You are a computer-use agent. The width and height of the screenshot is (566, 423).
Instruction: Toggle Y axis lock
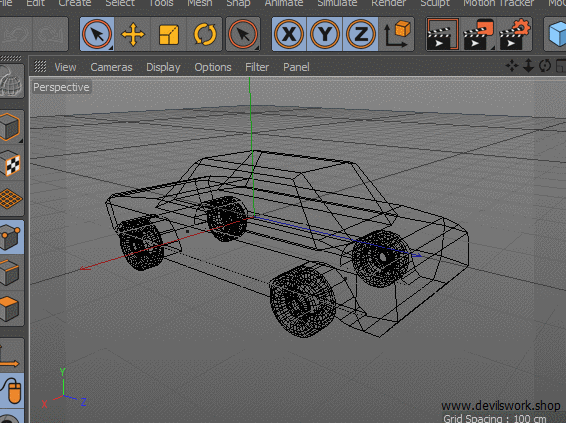click(x=325, y=34)
